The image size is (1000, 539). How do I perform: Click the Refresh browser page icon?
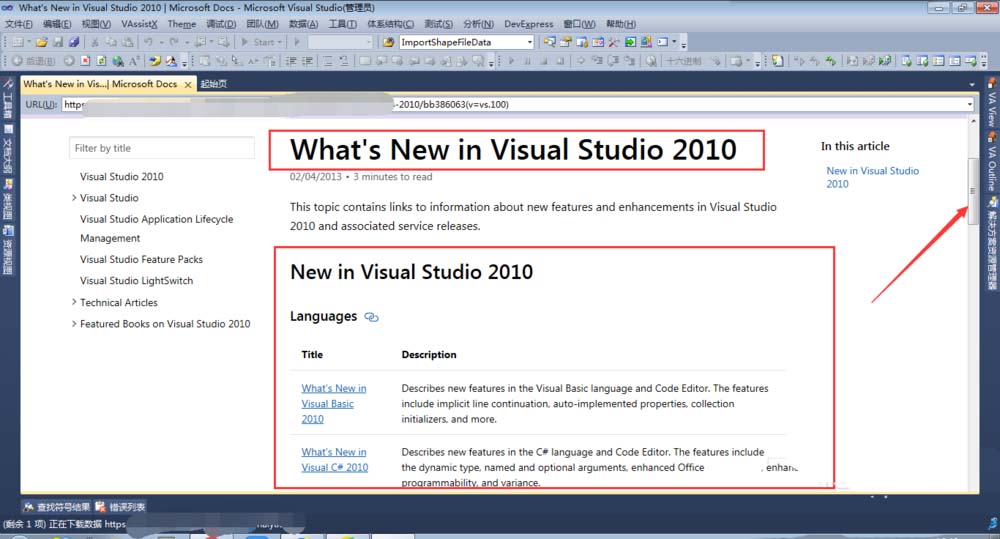tap(101, 61)
